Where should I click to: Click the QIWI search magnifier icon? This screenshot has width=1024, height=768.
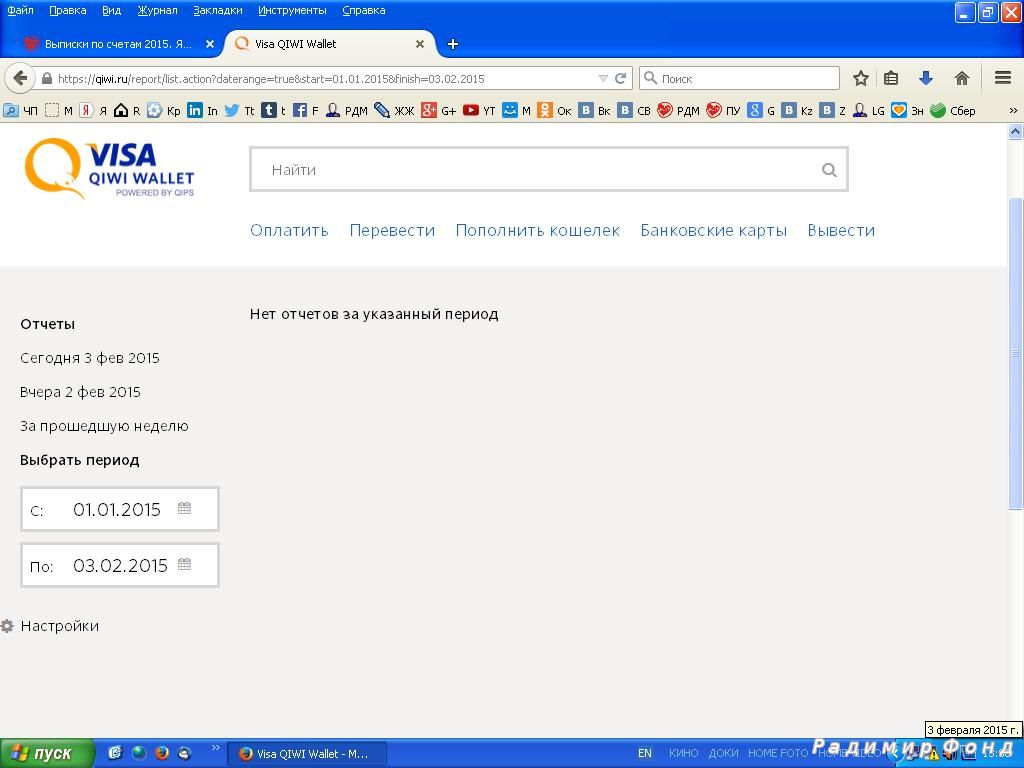click(x=829, y=170)
